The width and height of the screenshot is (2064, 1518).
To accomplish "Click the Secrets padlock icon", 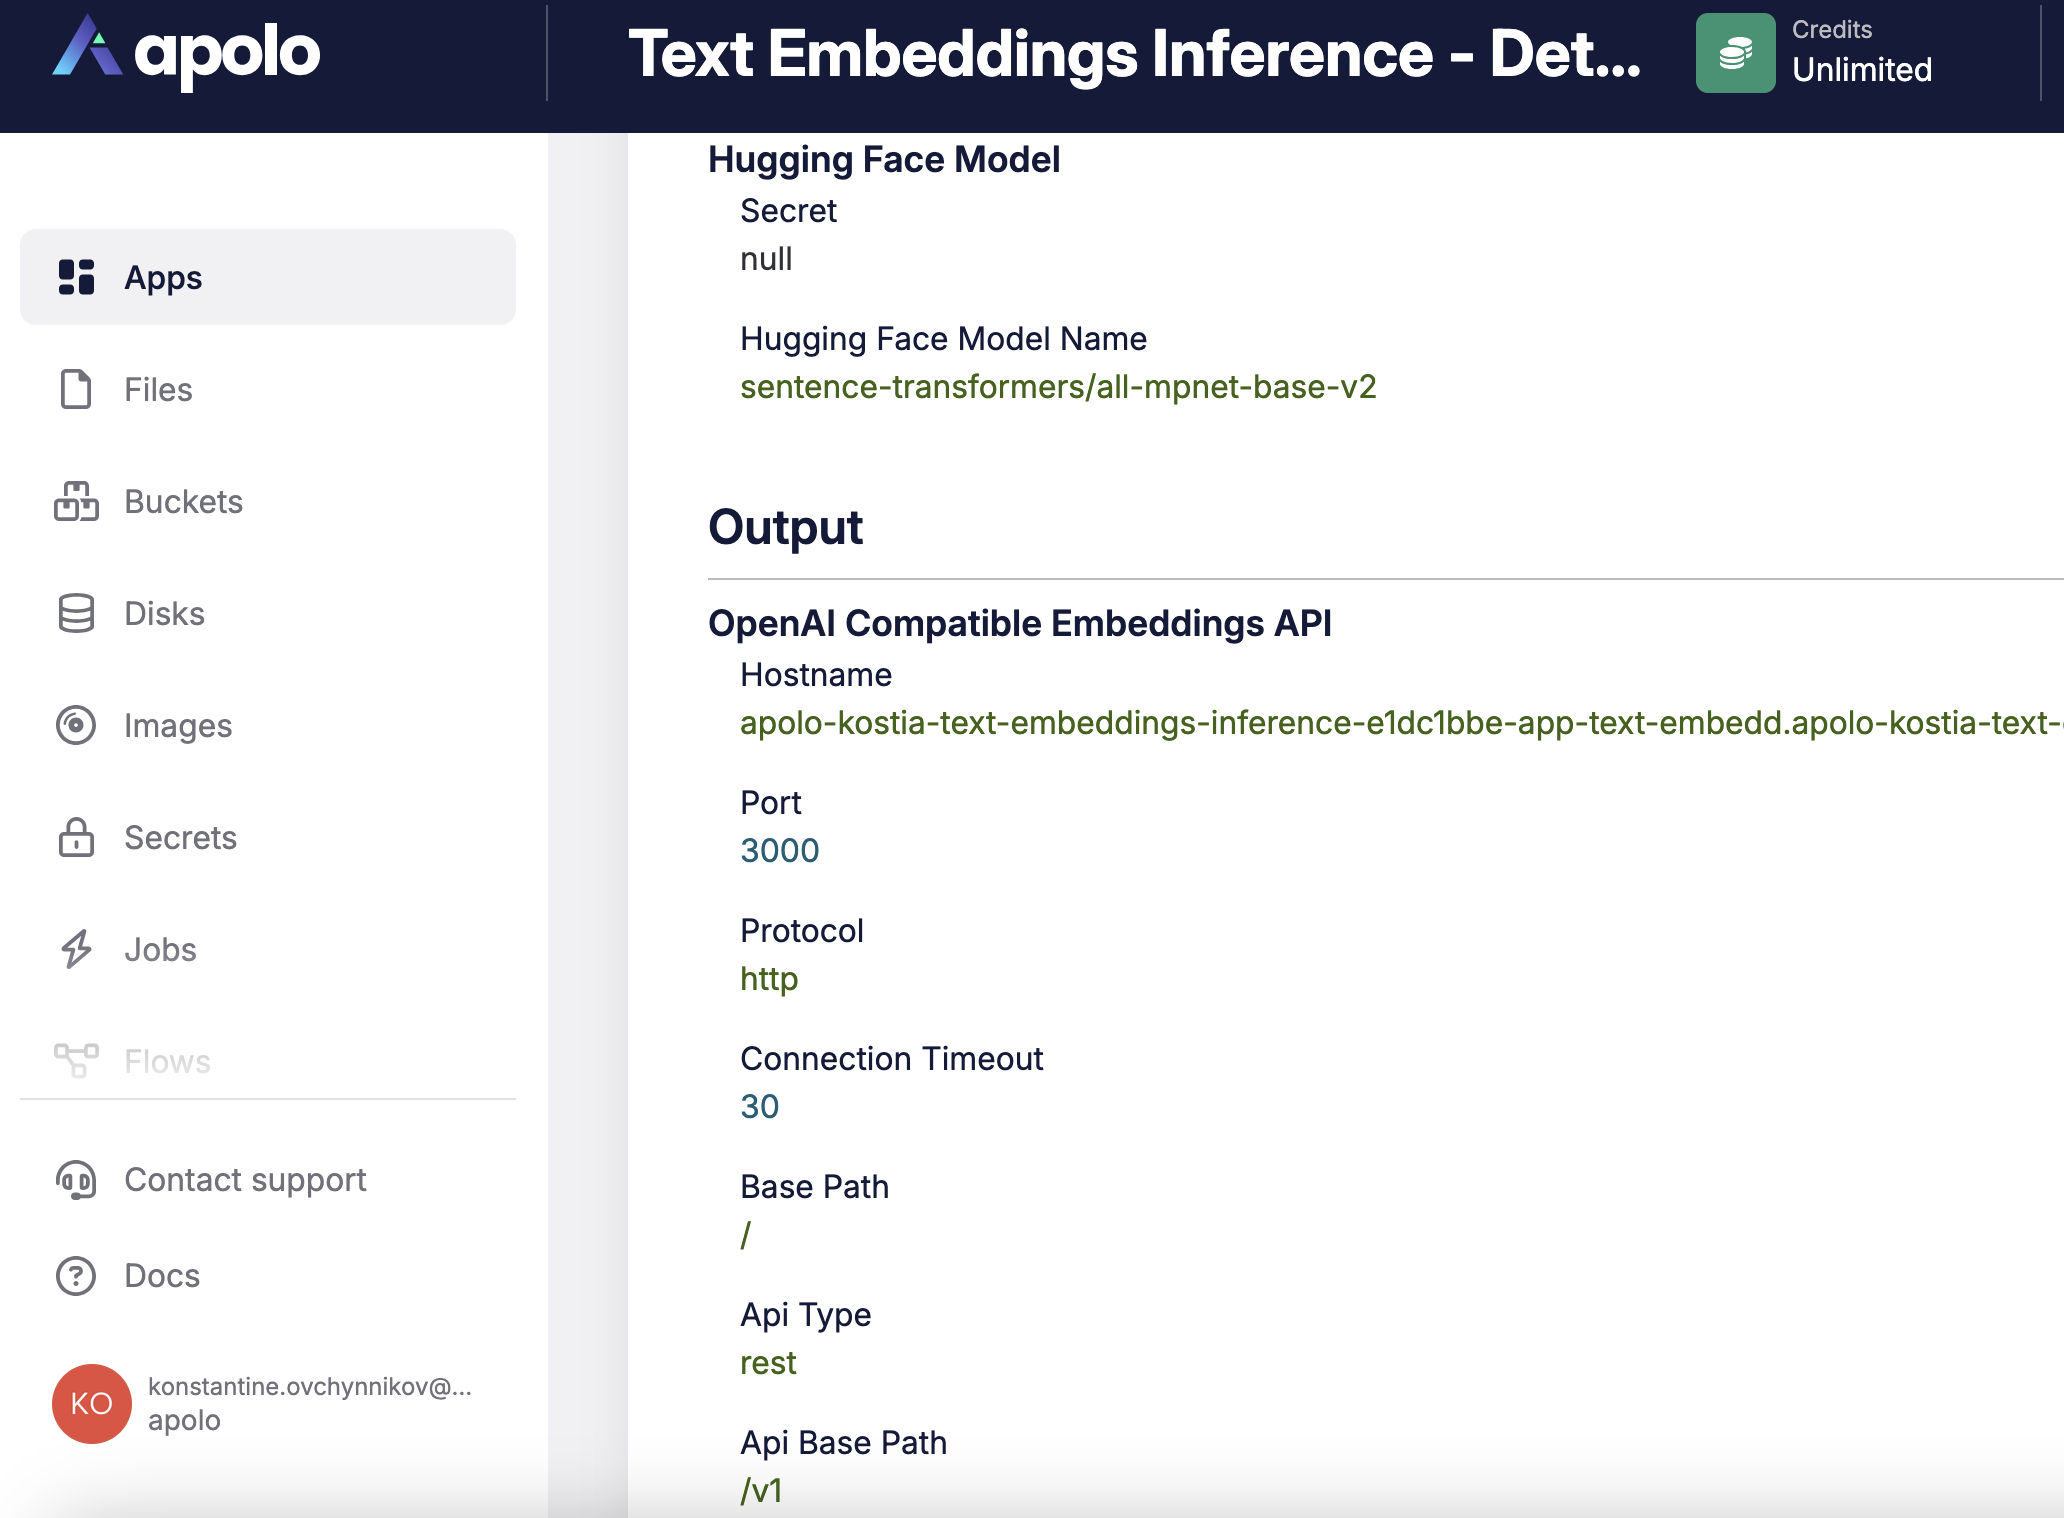I will [76, 837].
